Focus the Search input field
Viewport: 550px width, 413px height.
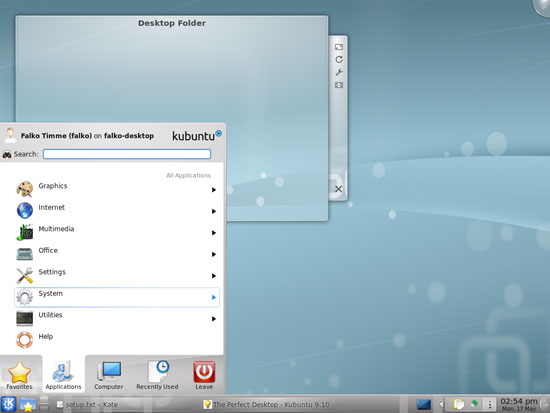tap(127, 154)
